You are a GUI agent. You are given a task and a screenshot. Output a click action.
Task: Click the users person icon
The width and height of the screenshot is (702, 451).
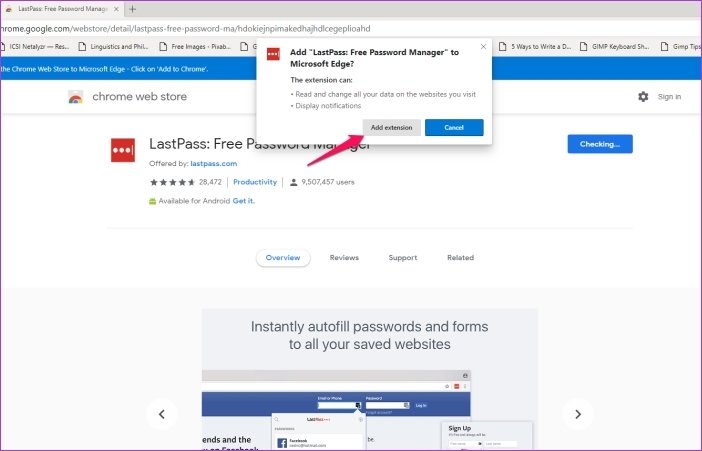[x=294, y=182]
